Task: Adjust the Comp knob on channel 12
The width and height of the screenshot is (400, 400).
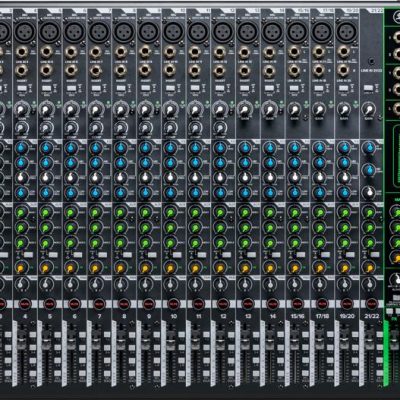Action: click(x=219, y=128)
